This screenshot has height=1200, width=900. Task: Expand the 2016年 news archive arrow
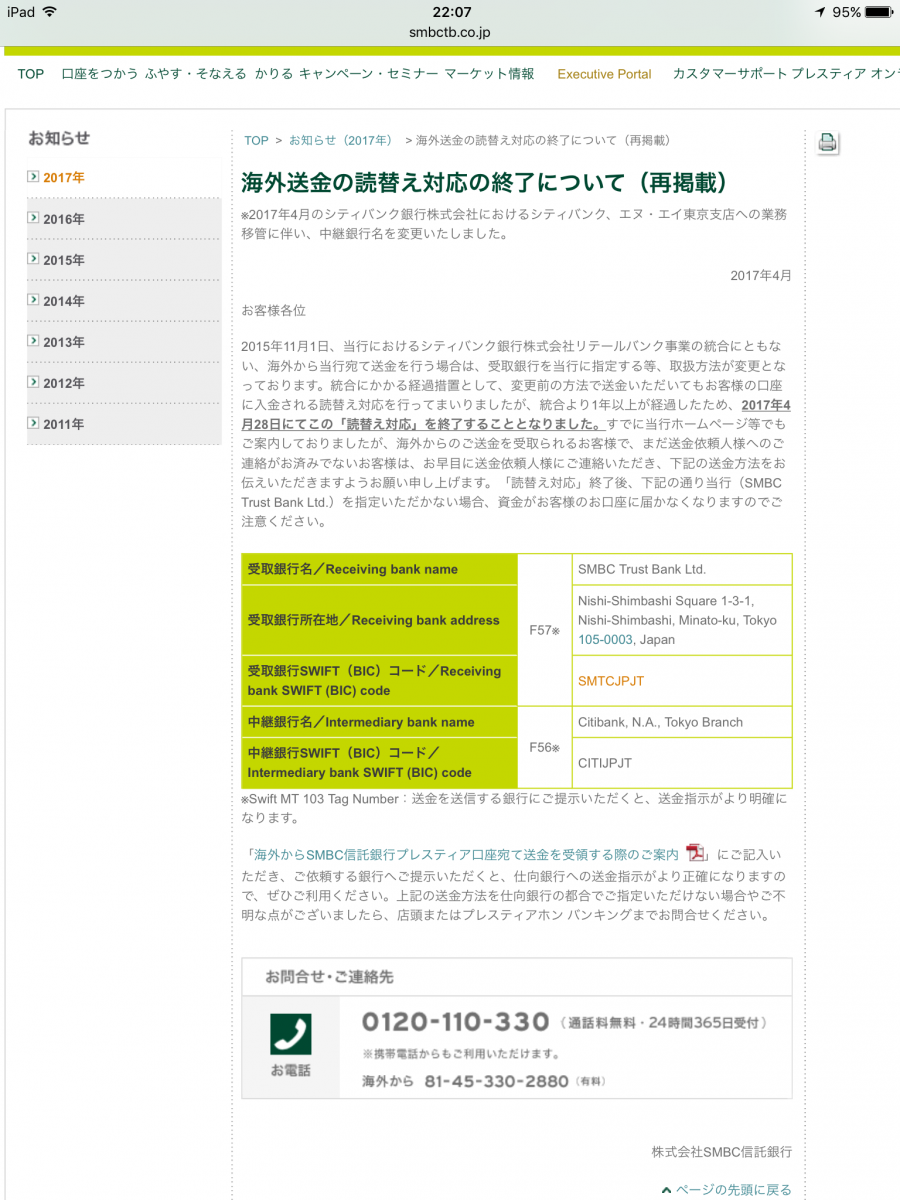(x=33, y=217)
